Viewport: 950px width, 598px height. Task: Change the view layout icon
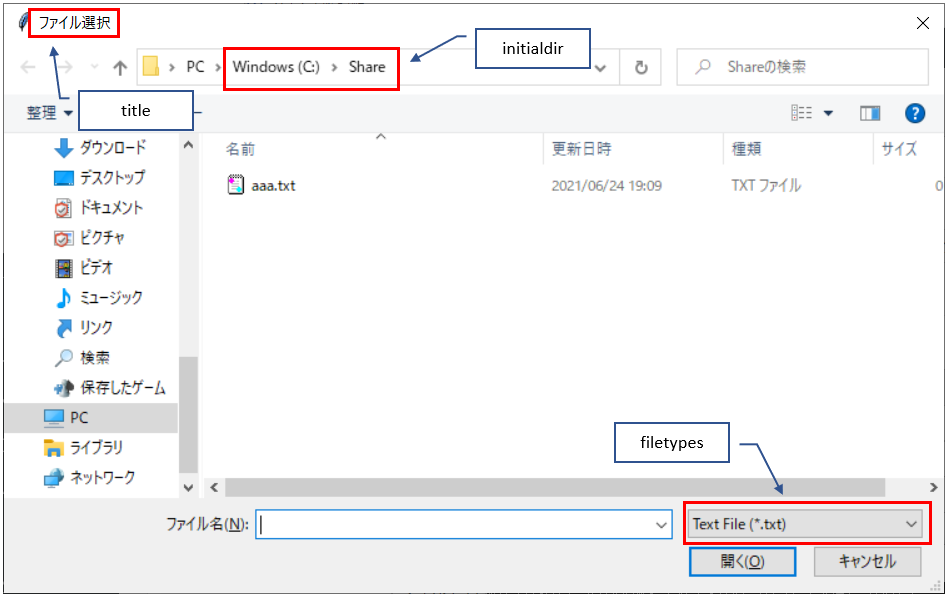coord(802,113)
